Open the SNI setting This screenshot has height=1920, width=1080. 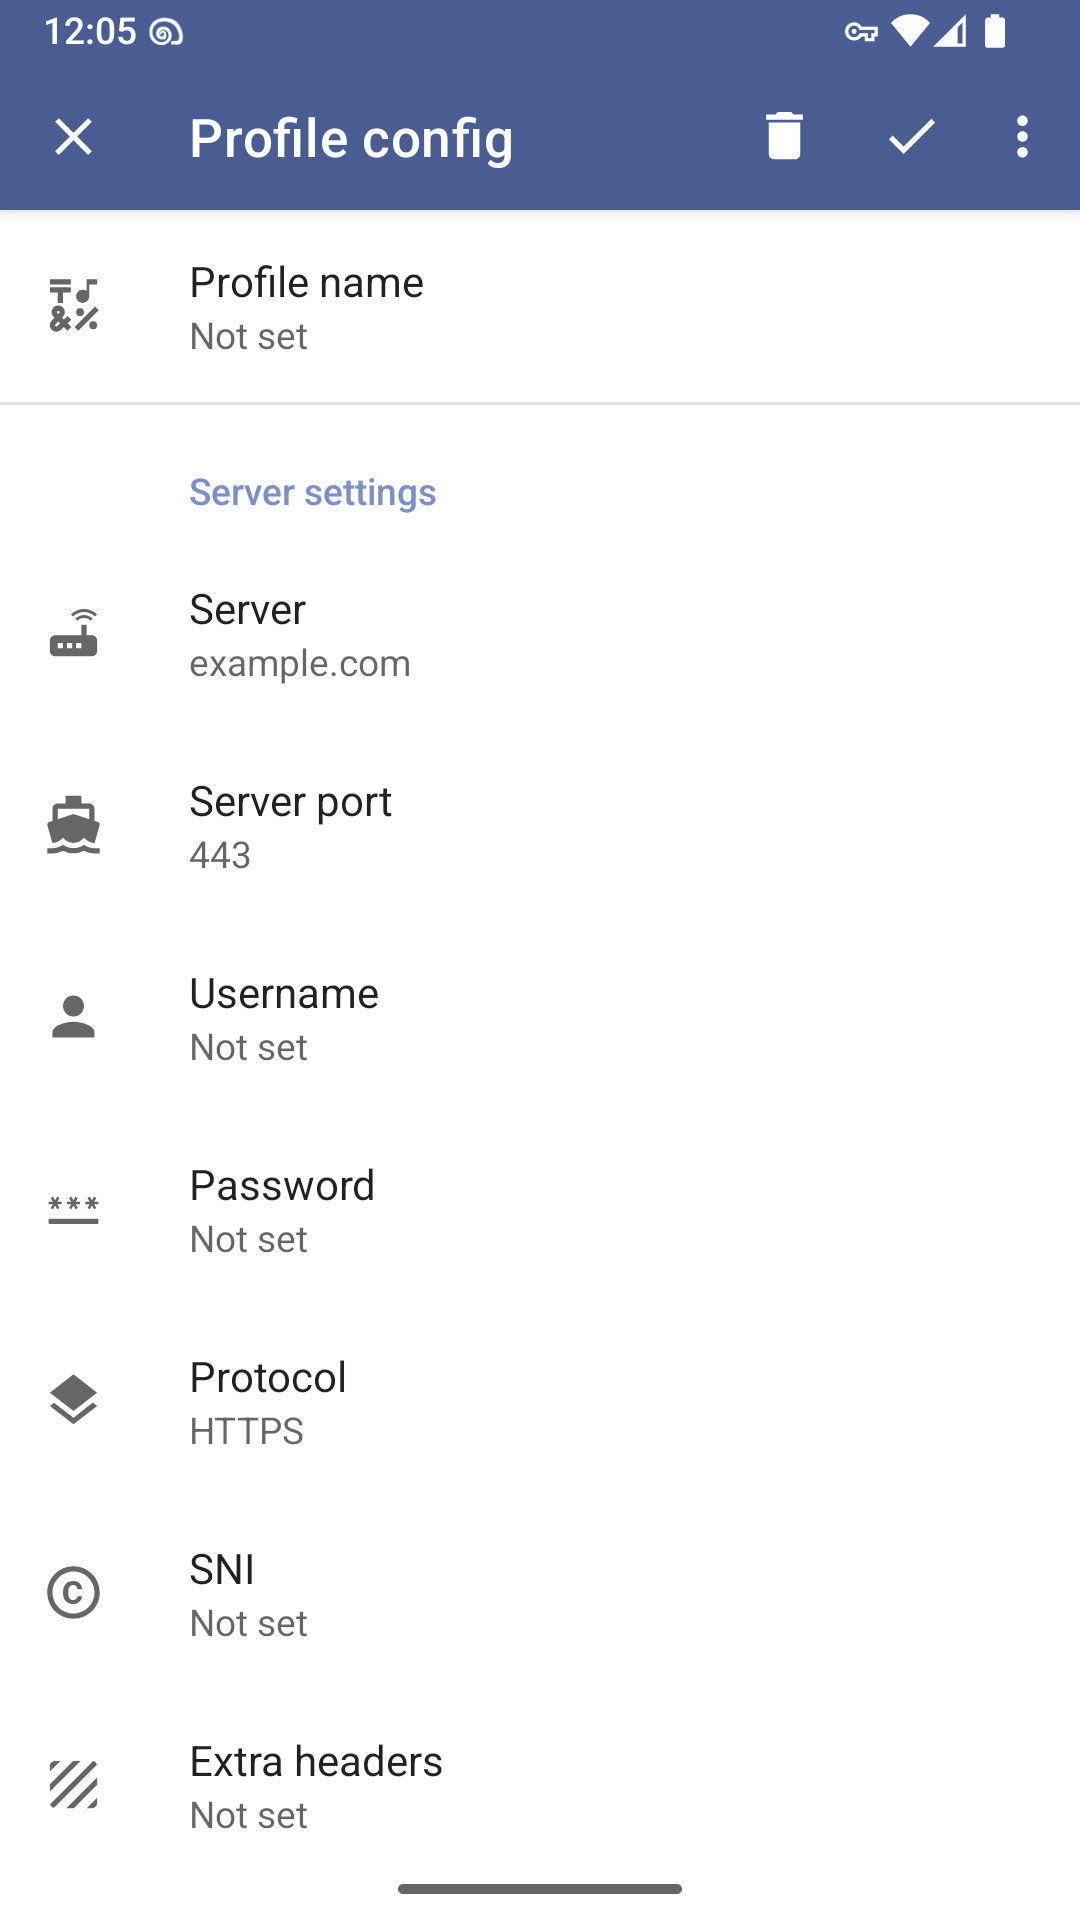(540, 1594)
